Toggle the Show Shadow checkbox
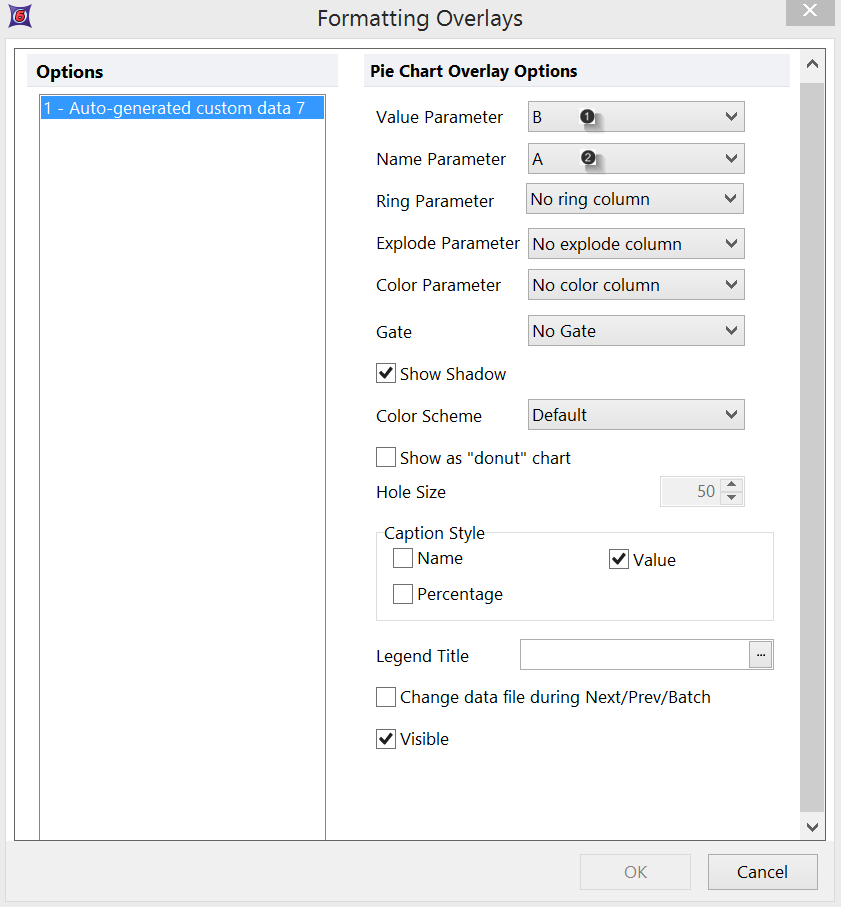 click(386, 374)
